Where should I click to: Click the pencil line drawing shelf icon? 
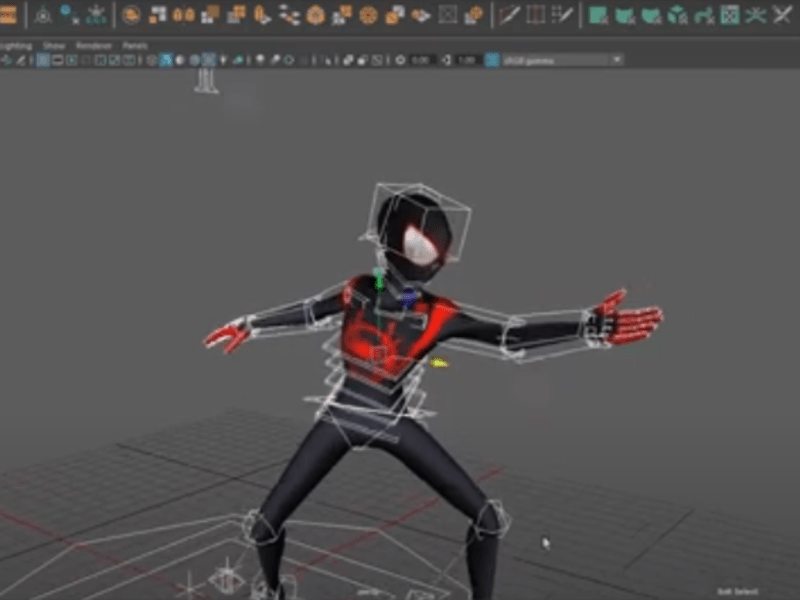click(509, 15)
